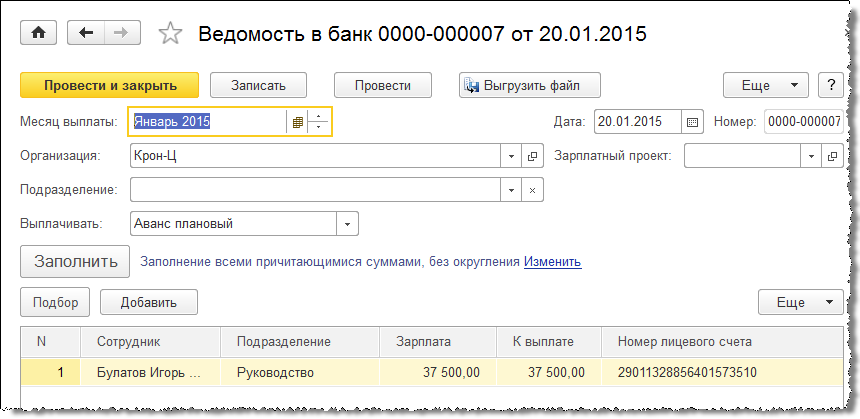The width and height of the screenshot is (860, 419).
Task: Expand the Выплачивать dropdown
Action: click(348, 224)
